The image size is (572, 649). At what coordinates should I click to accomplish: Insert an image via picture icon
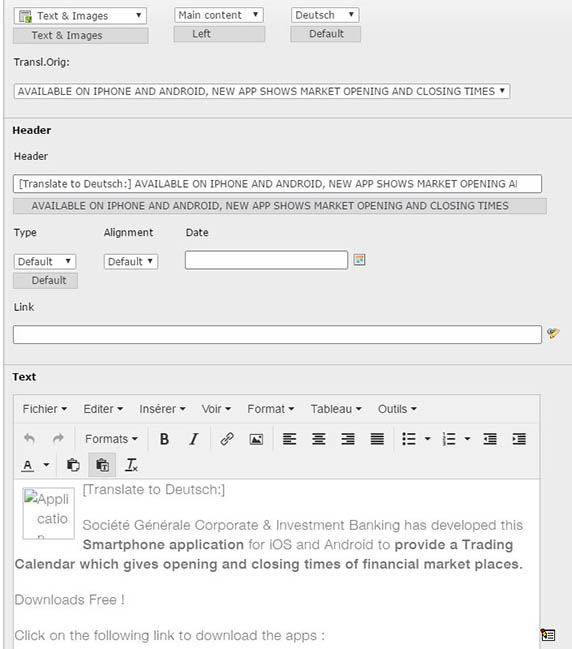256,439
